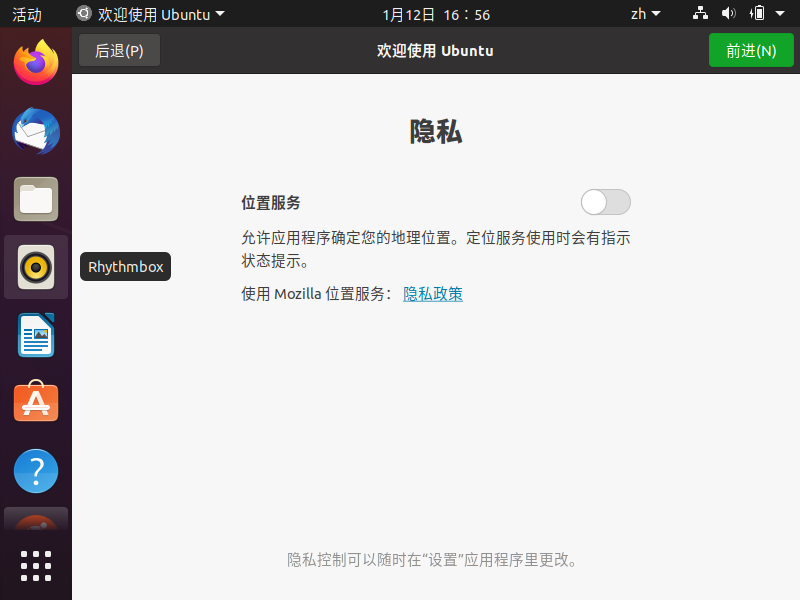Launch Thunderbird mail client
The width and height of the screenshot is (800, 600).
click(x=36, y=131)
